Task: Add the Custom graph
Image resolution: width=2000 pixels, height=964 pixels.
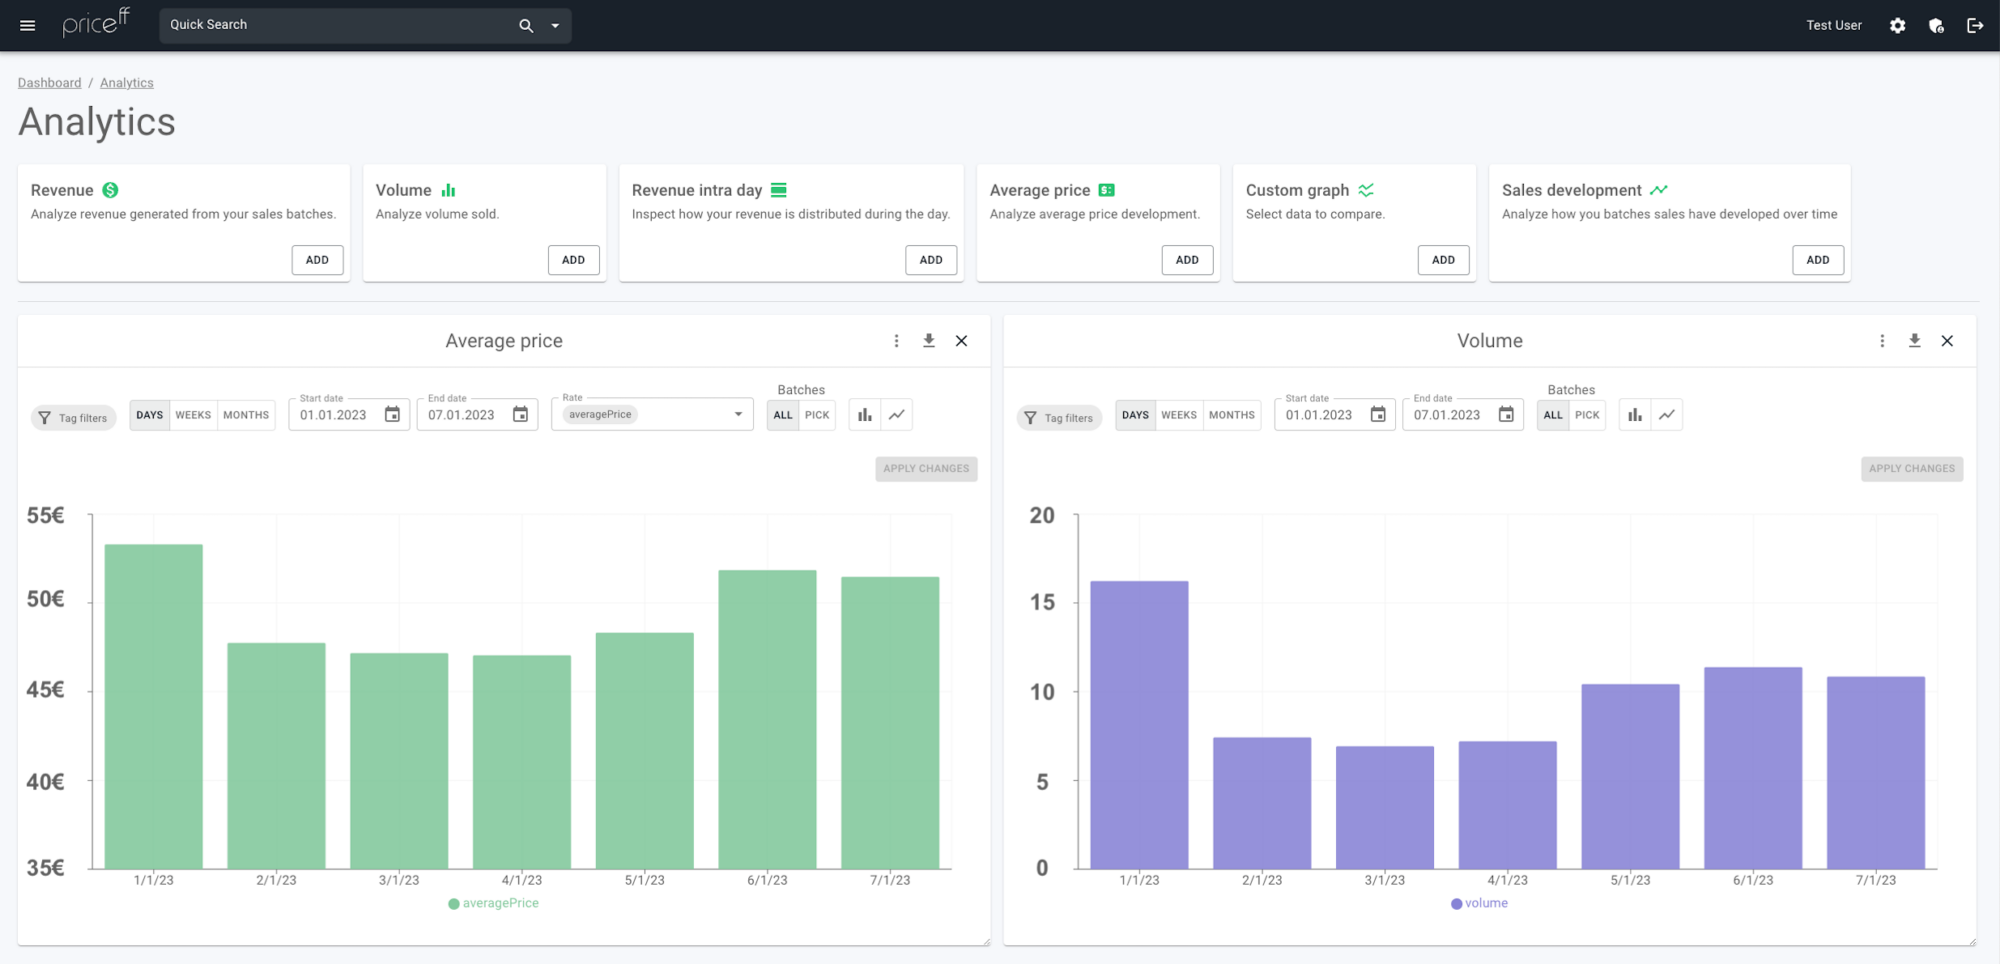Action: tap(1443, 260)
